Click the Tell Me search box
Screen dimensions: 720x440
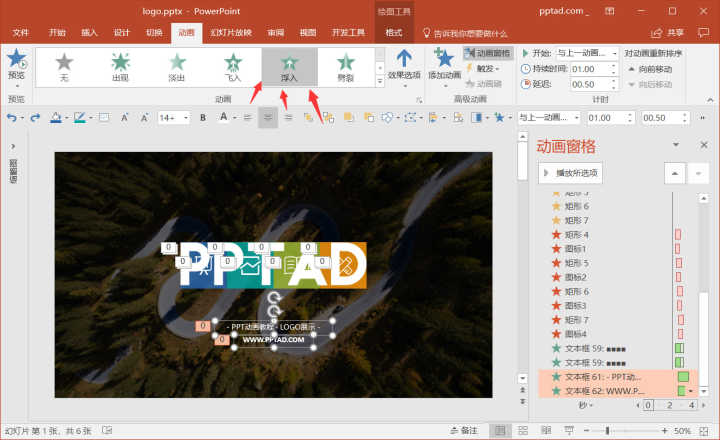point(465,33)
